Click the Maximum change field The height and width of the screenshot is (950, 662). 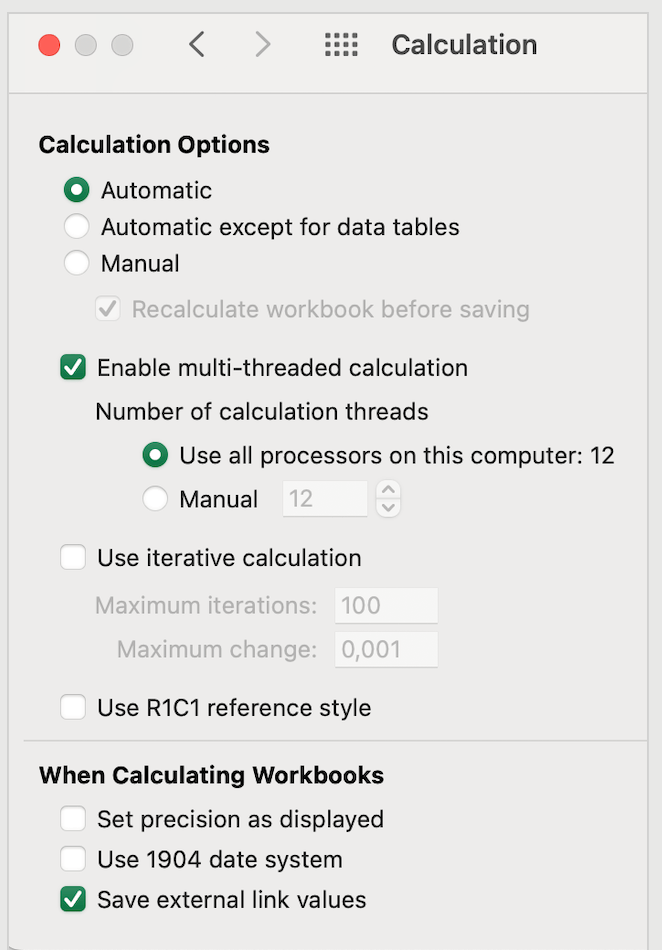386,650
